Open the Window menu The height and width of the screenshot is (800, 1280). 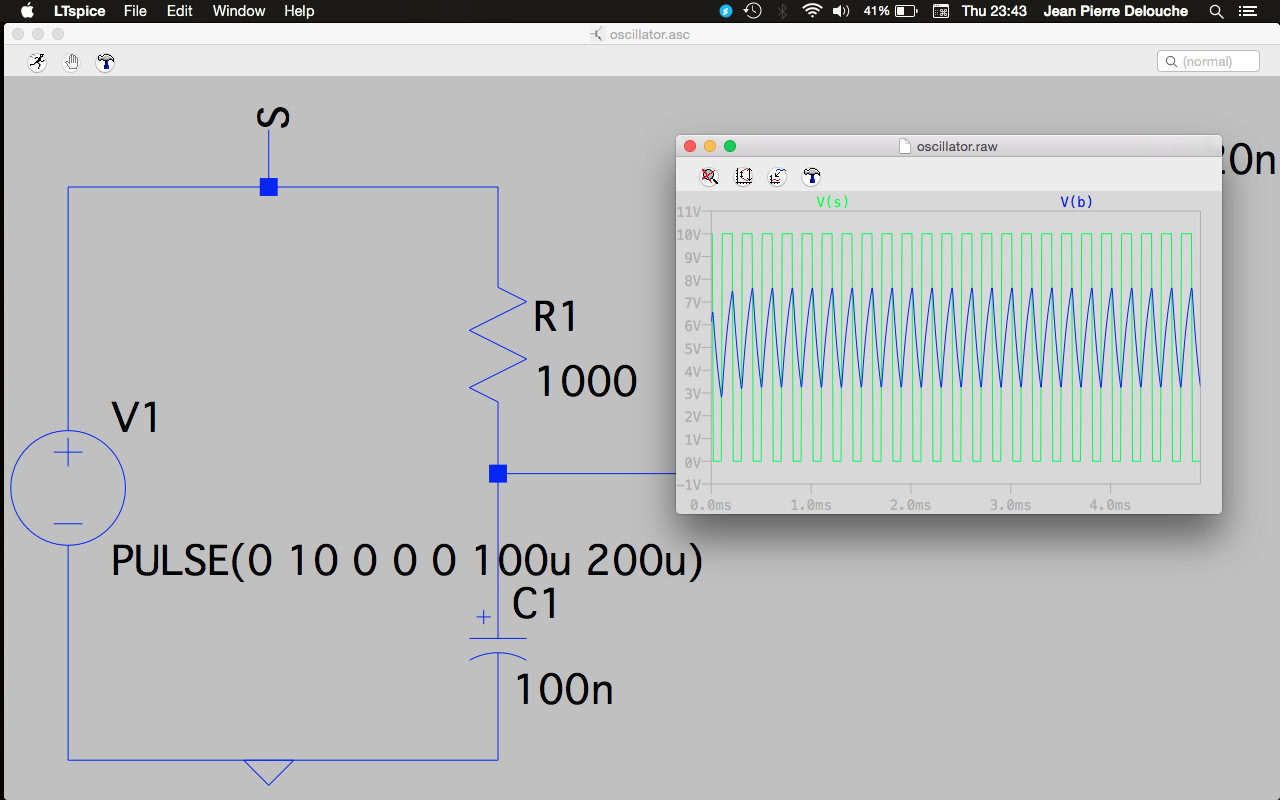point(239,11)
